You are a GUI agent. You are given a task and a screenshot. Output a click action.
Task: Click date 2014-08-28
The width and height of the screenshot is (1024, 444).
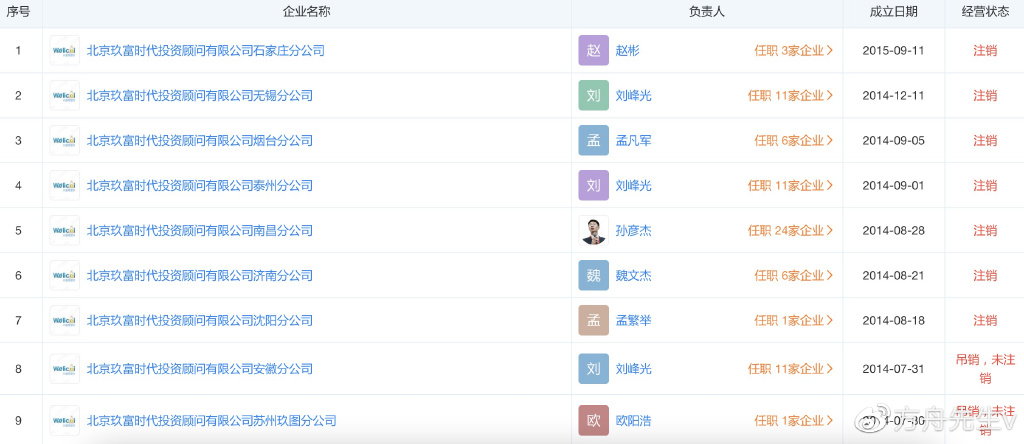tap(893, 230)
